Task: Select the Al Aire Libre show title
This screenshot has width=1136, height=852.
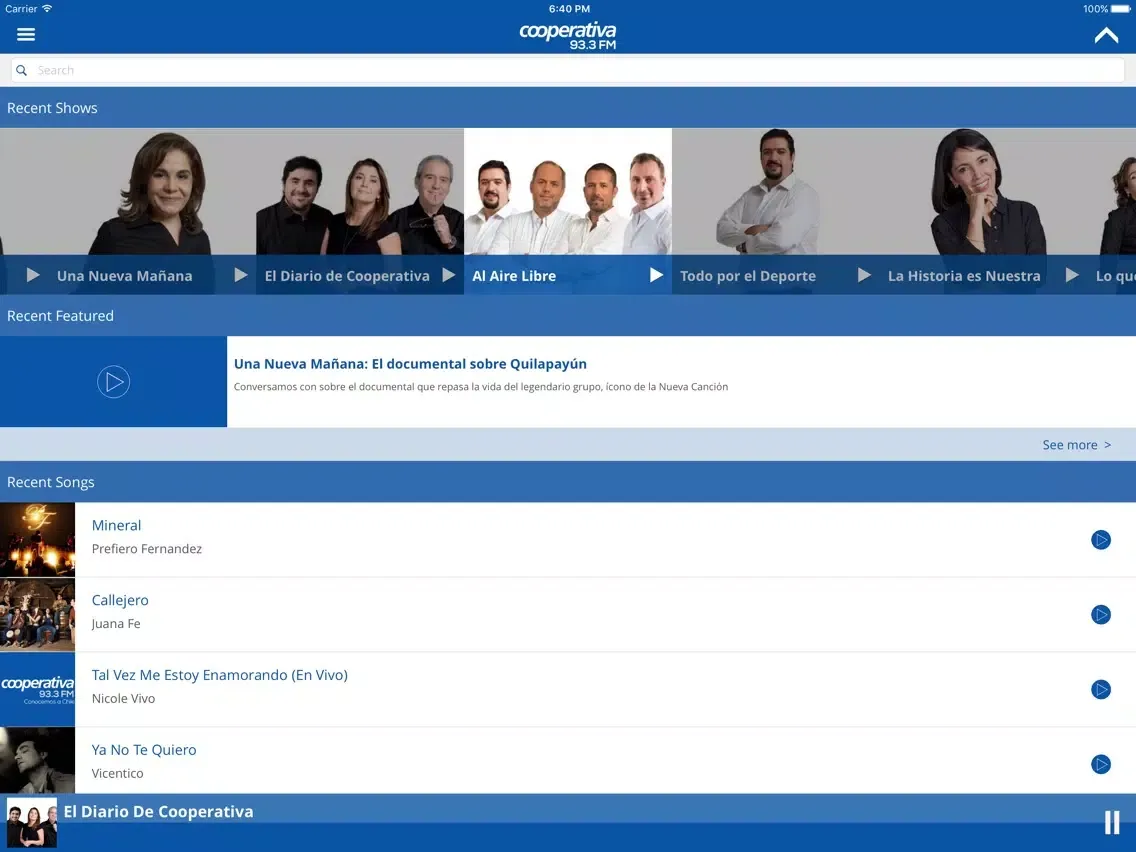Action: (514, 276)
